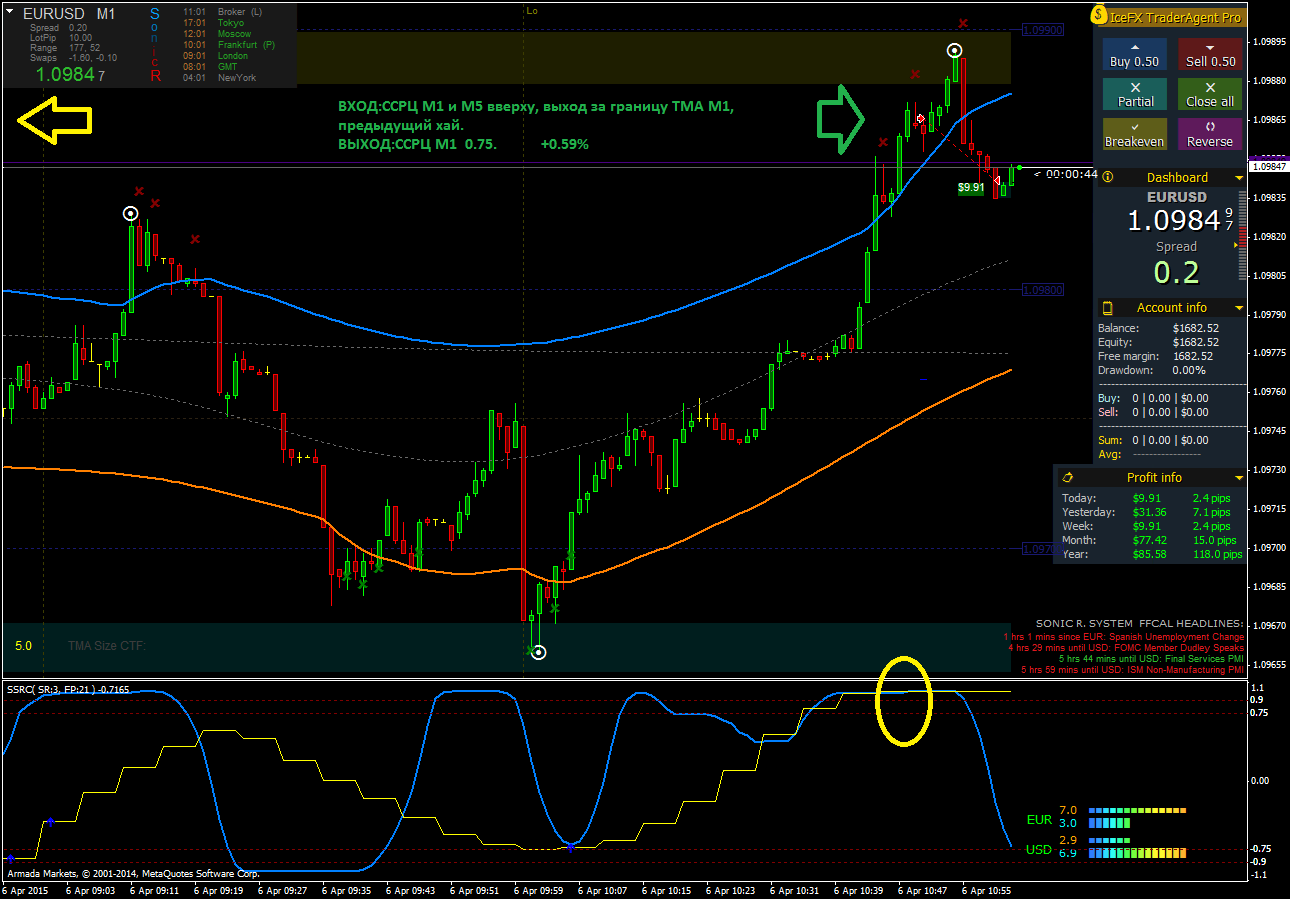Click the Dashboard info icon

(1108, 177)
